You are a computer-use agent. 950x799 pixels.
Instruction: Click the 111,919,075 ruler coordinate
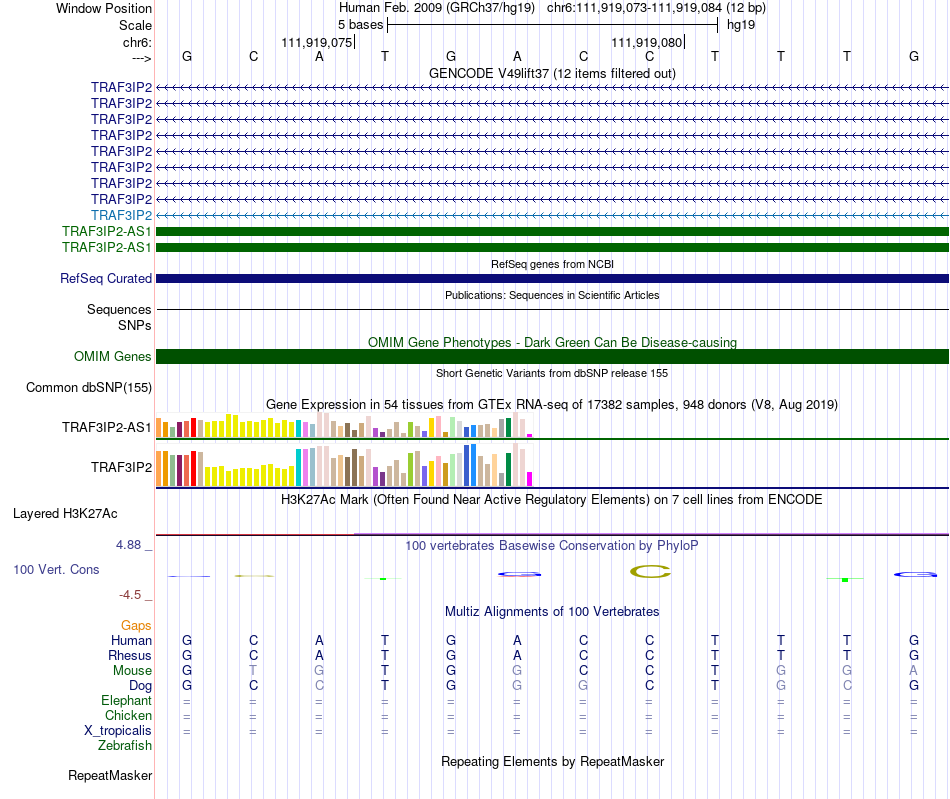point(316,42)
